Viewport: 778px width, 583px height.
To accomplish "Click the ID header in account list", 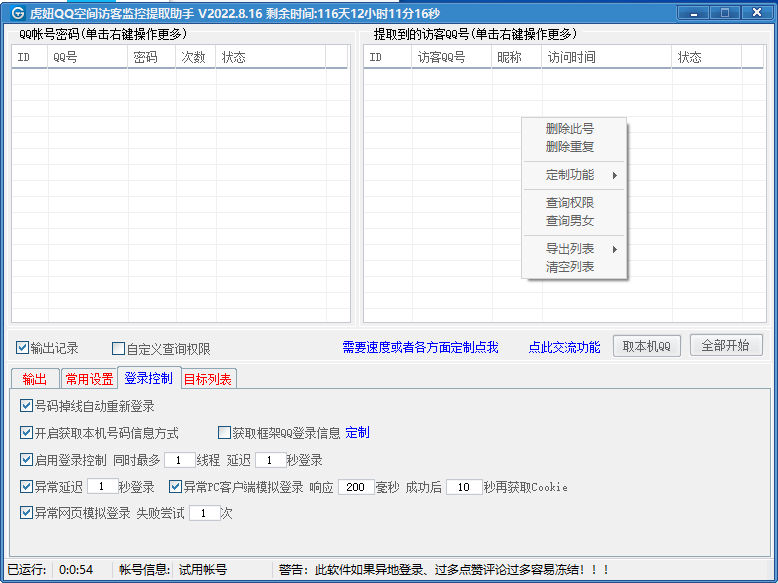I will coord(30,57).
